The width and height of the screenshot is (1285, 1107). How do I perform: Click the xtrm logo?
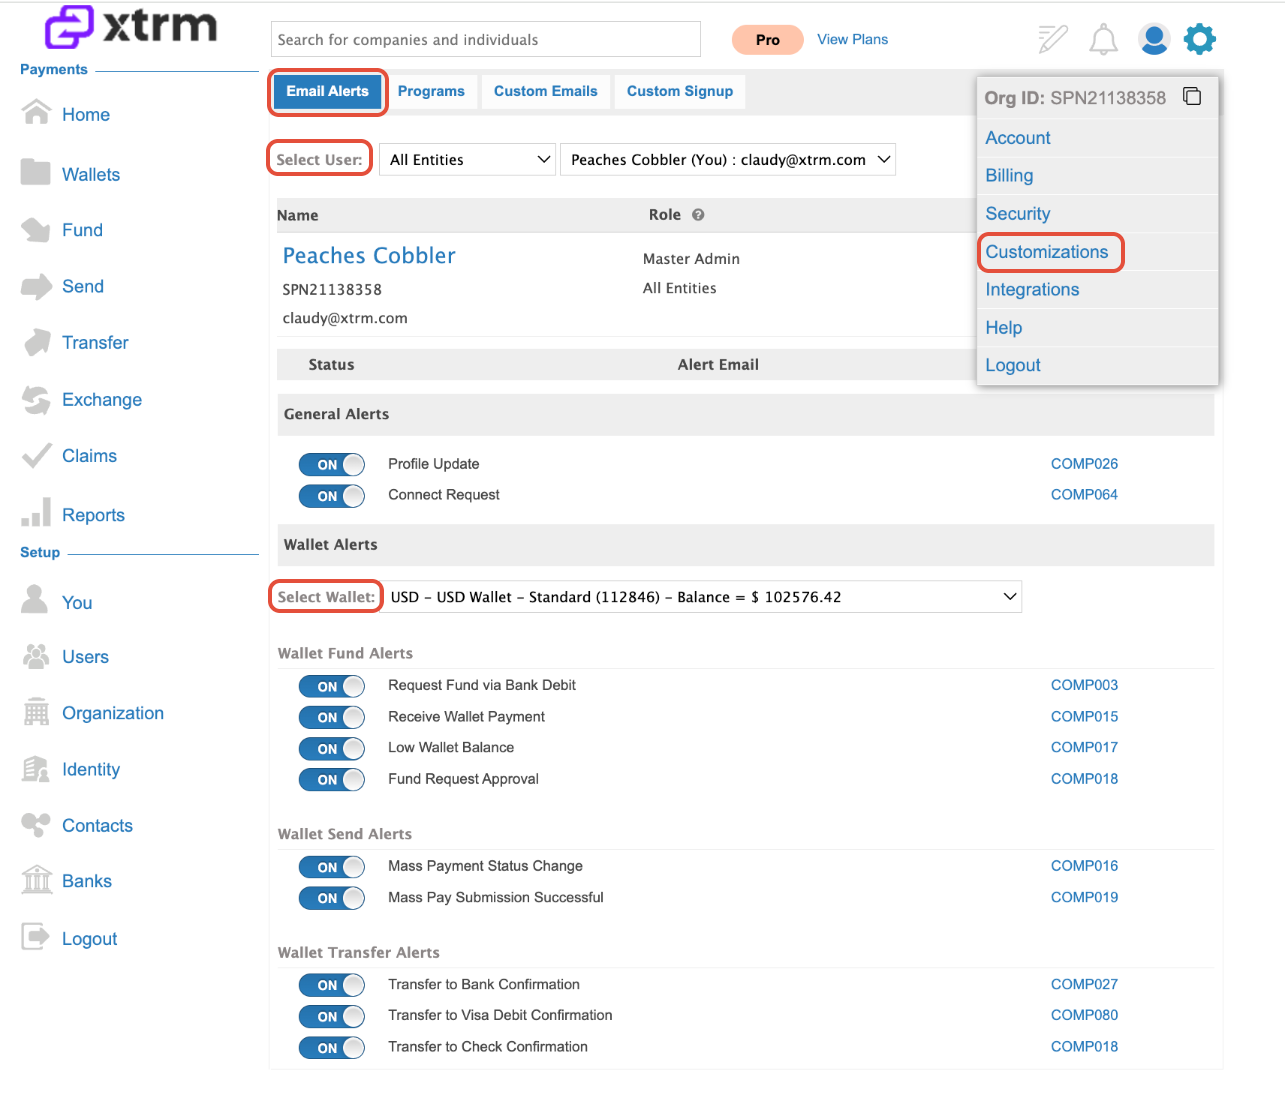[131, 26]
